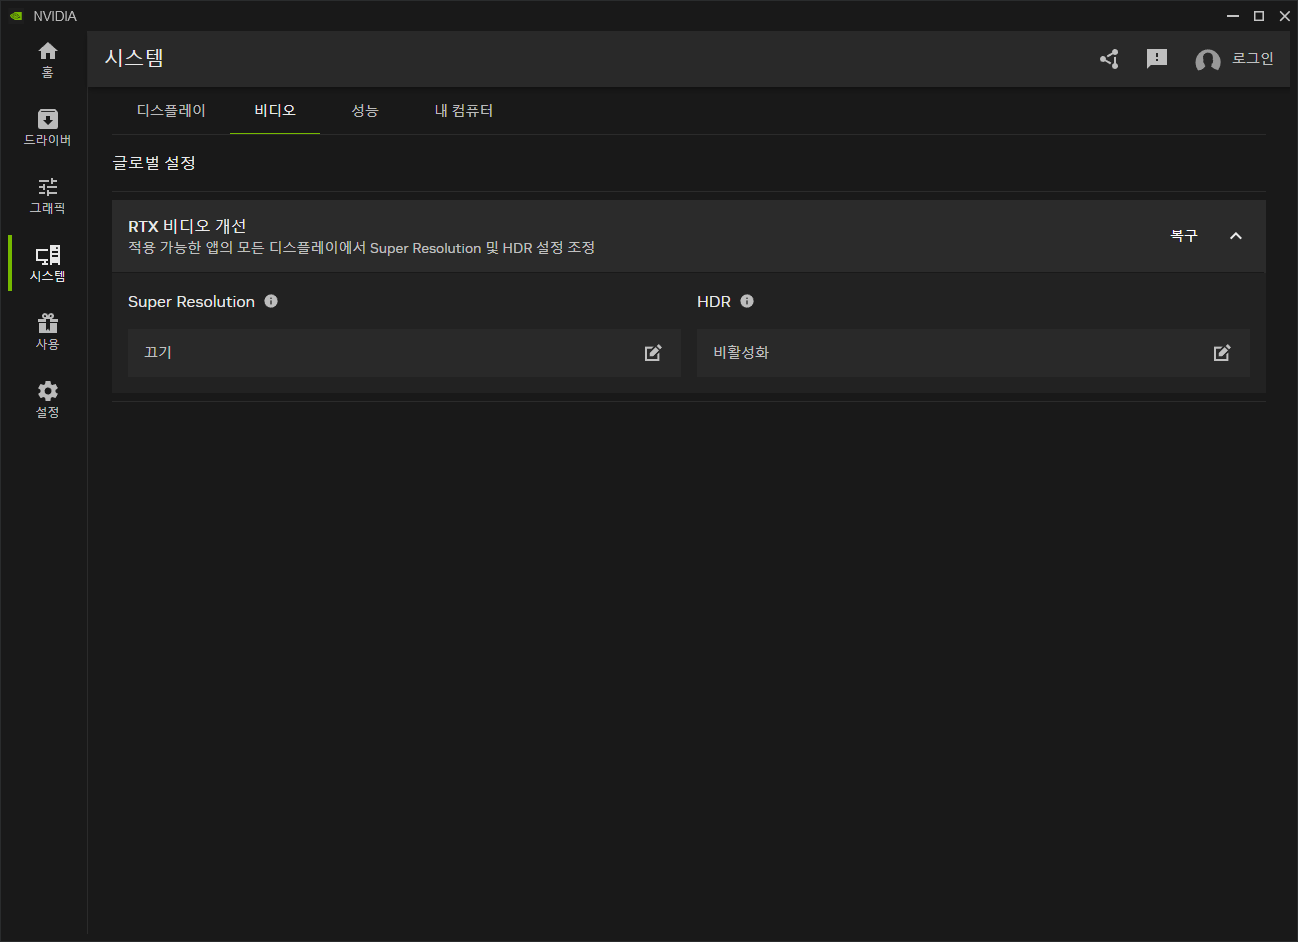The width and height of the screenshot is (1298, 942).
Task: Maximize the NVIDIA window
Action: [x=1259, y=16]
